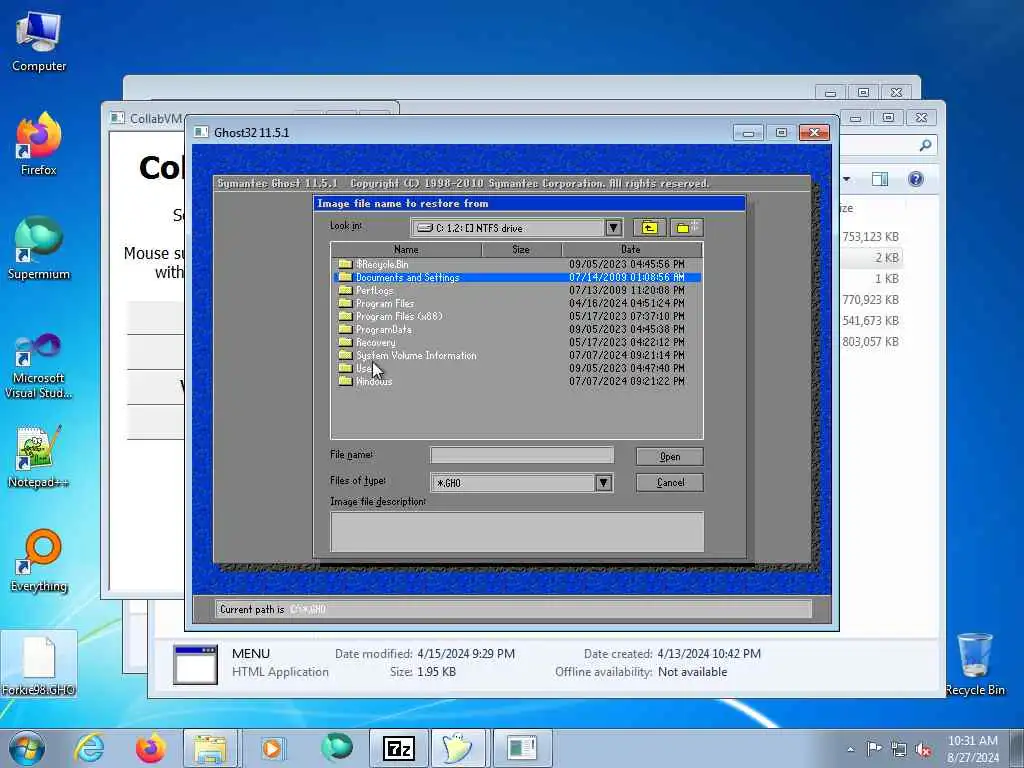Open Windows Media Player from taskbar
Image resolution: width=1024 pixels, height=768 pixels.
coord(272,748)
